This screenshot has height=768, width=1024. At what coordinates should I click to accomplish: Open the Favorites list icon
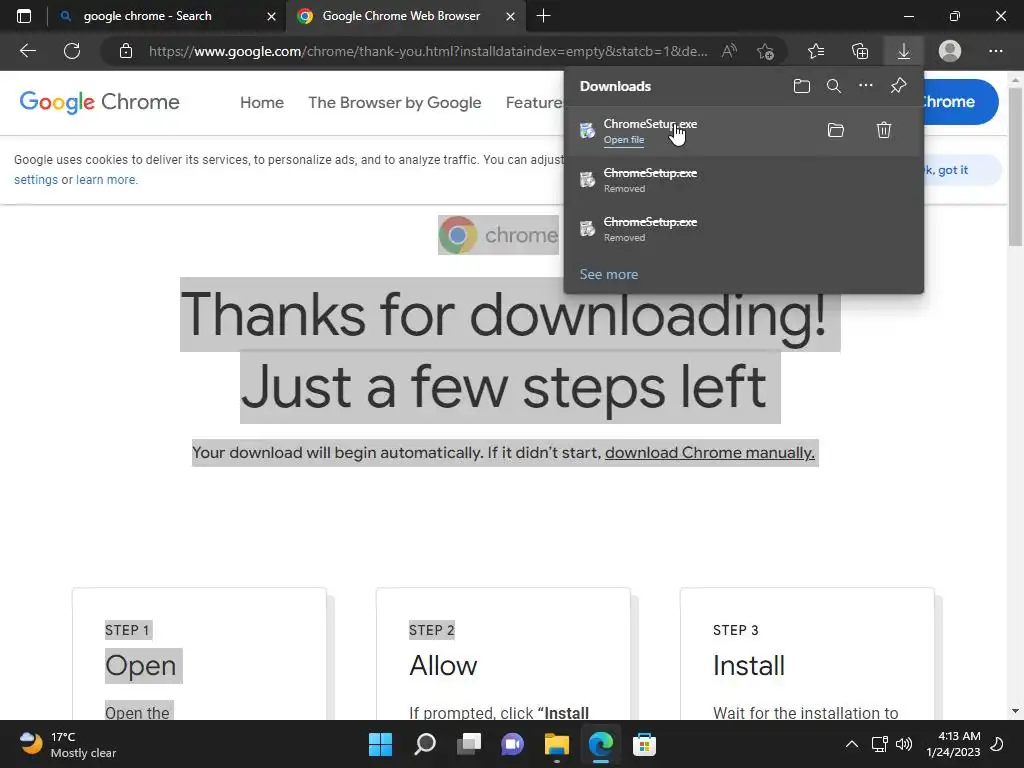[816, 51]
